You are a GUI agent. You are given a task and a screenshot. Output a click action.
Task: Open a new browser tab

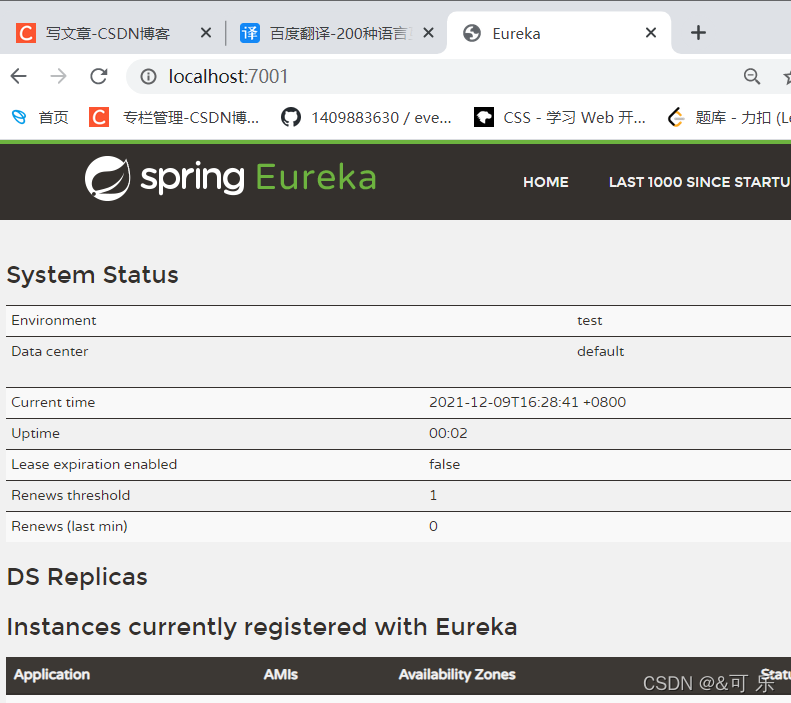tap(698, 33)
